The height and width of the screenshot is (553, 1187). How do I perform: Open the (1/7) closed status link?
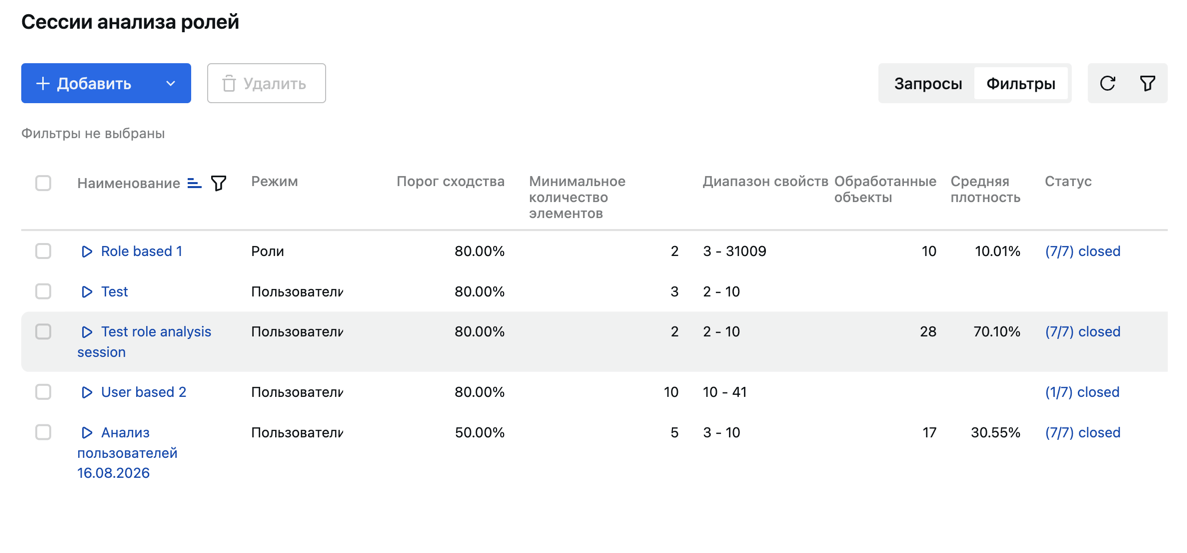click(x=1082, y=392)
